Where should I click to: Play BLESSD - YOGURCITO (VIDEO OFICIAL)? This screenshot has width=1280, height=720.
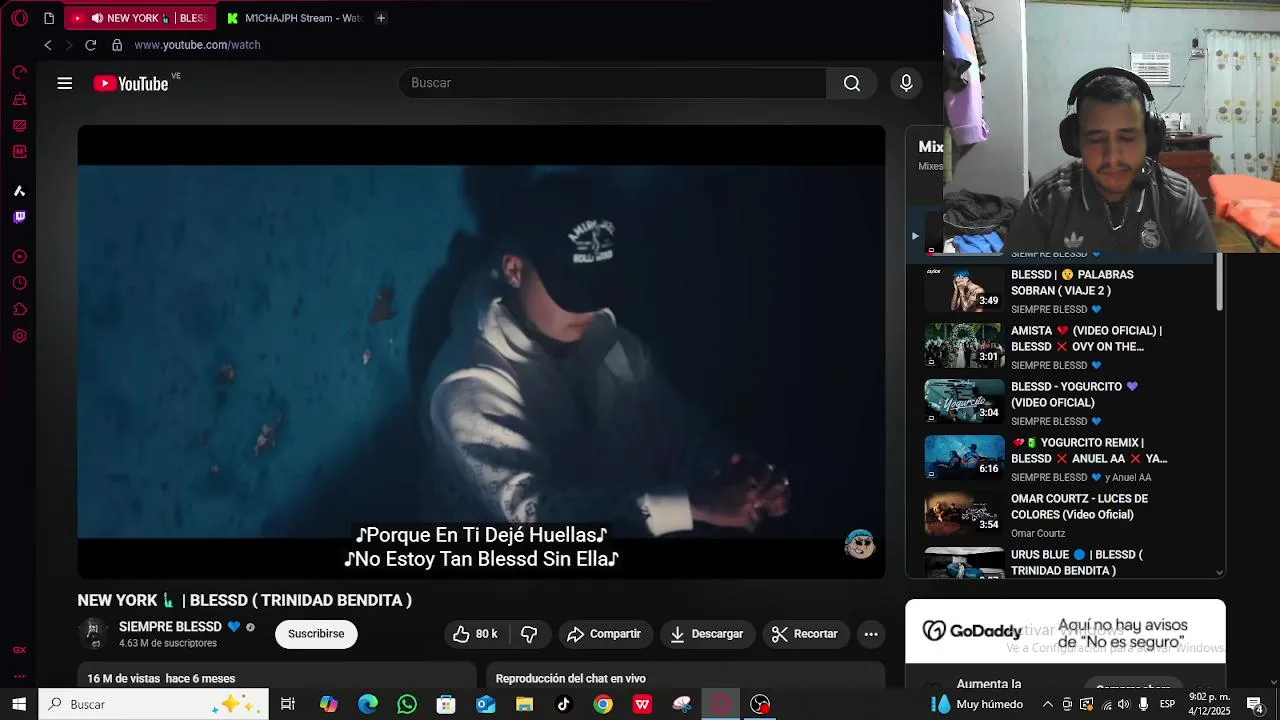coord(1065,402)
